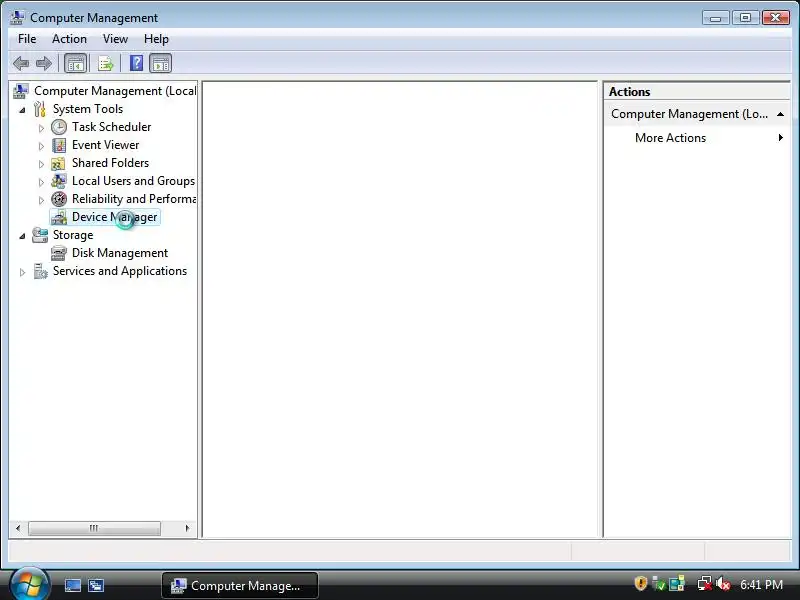
Task: Click the Local Users and Groups icon
Action: coord(59,181)
